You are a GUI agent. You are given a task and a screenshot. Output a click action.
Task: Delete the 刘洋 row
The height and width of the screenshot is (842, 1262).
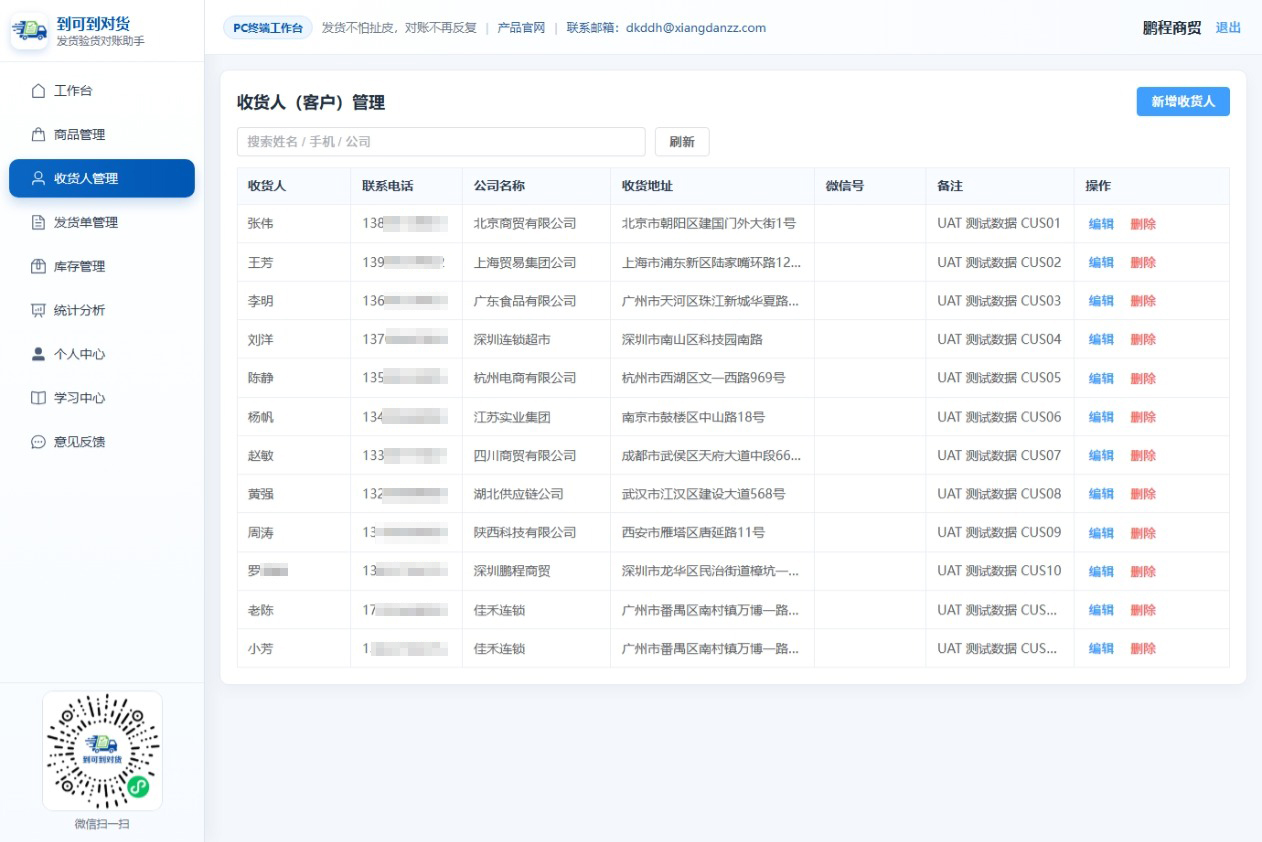[x=1143, y=340]
